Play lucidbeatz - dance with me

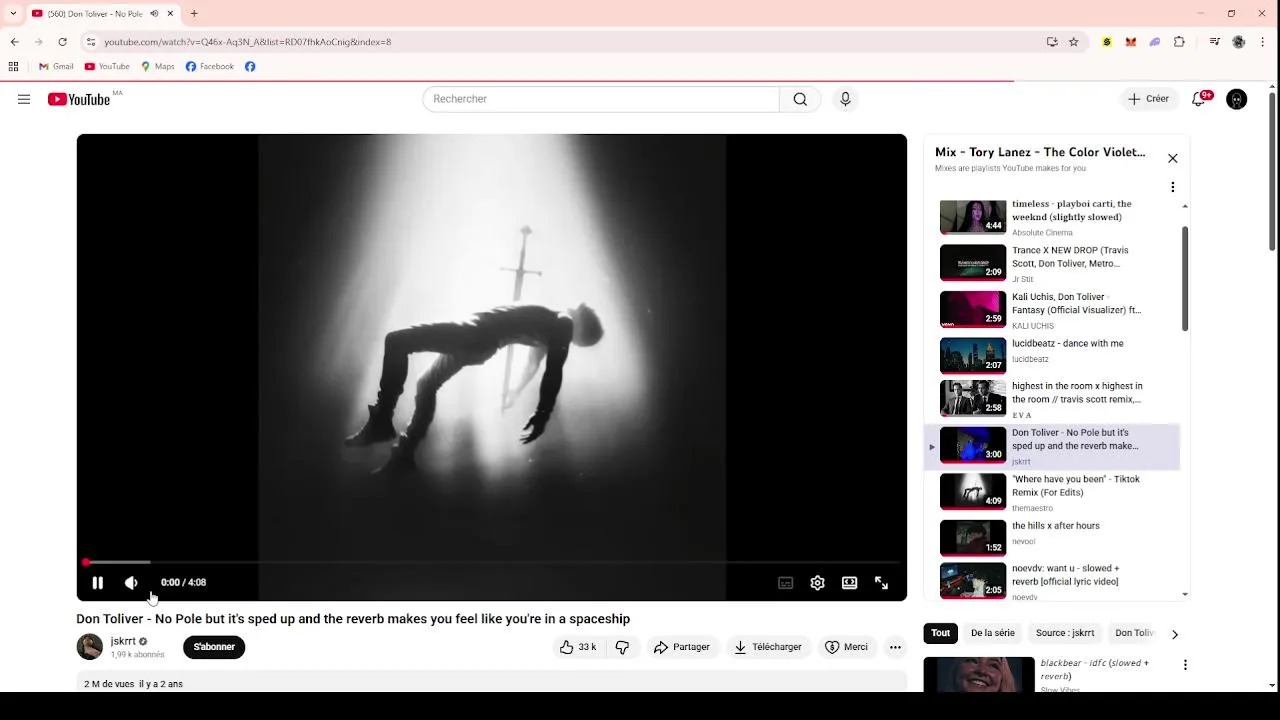pyautogui.click(x=1053, y=356)
